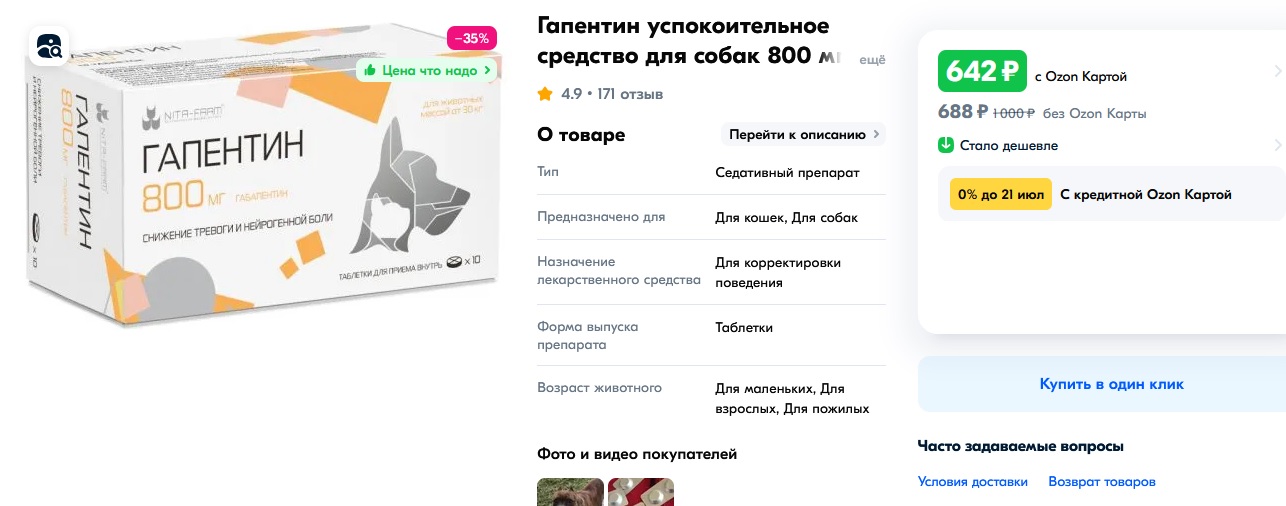This screenshot has height=506, width=1286.
Task: Open the main Гапентин product image
Action: tap(262, 182)
